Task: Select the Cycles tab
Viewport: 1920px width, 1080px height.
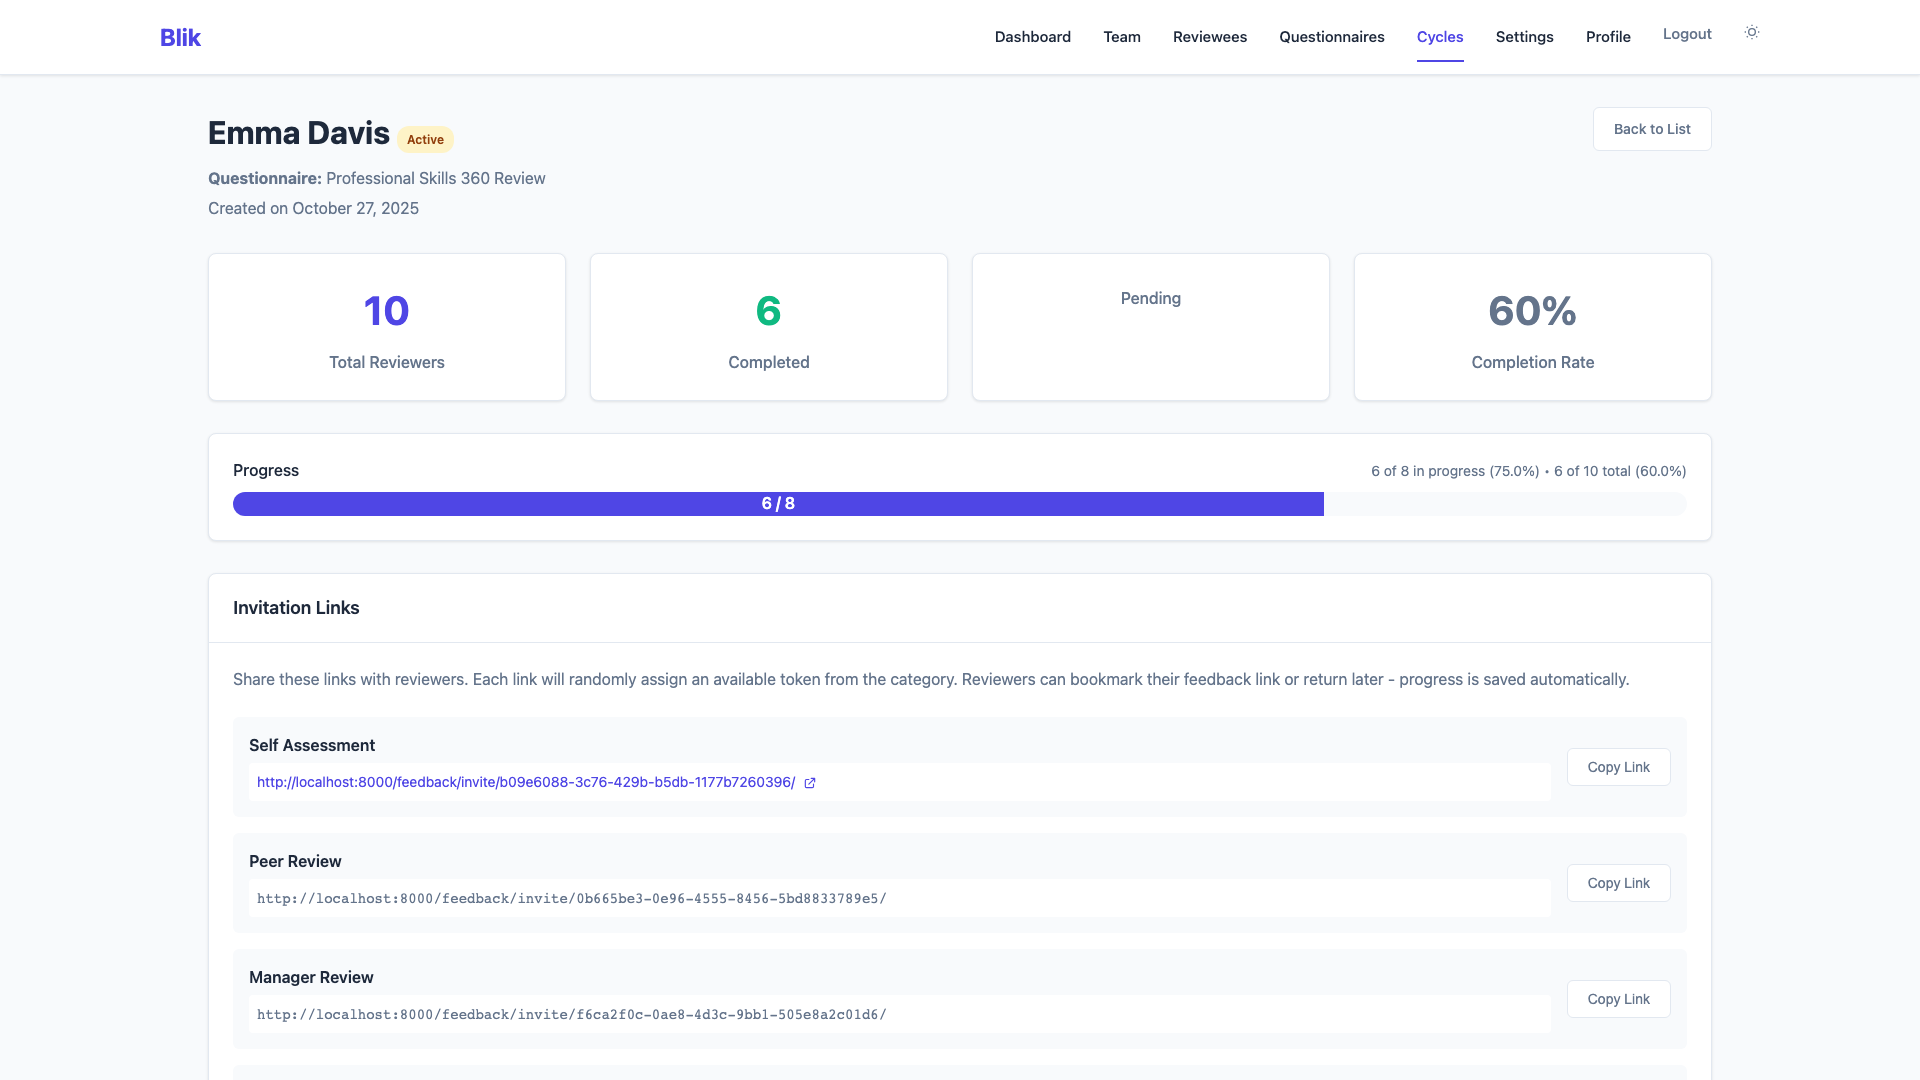Action: click(1440, 36)
